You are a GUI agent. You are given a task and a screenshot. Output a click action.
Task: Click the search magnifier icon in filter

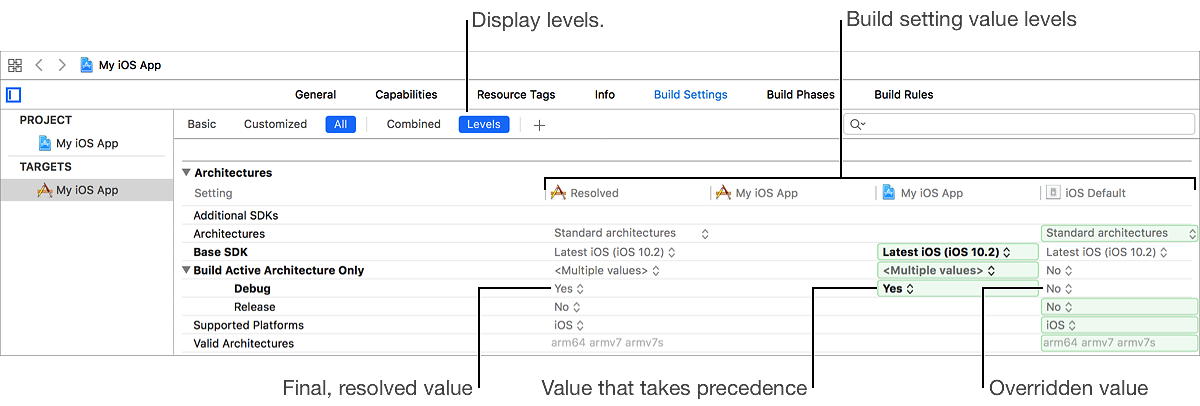857,124
